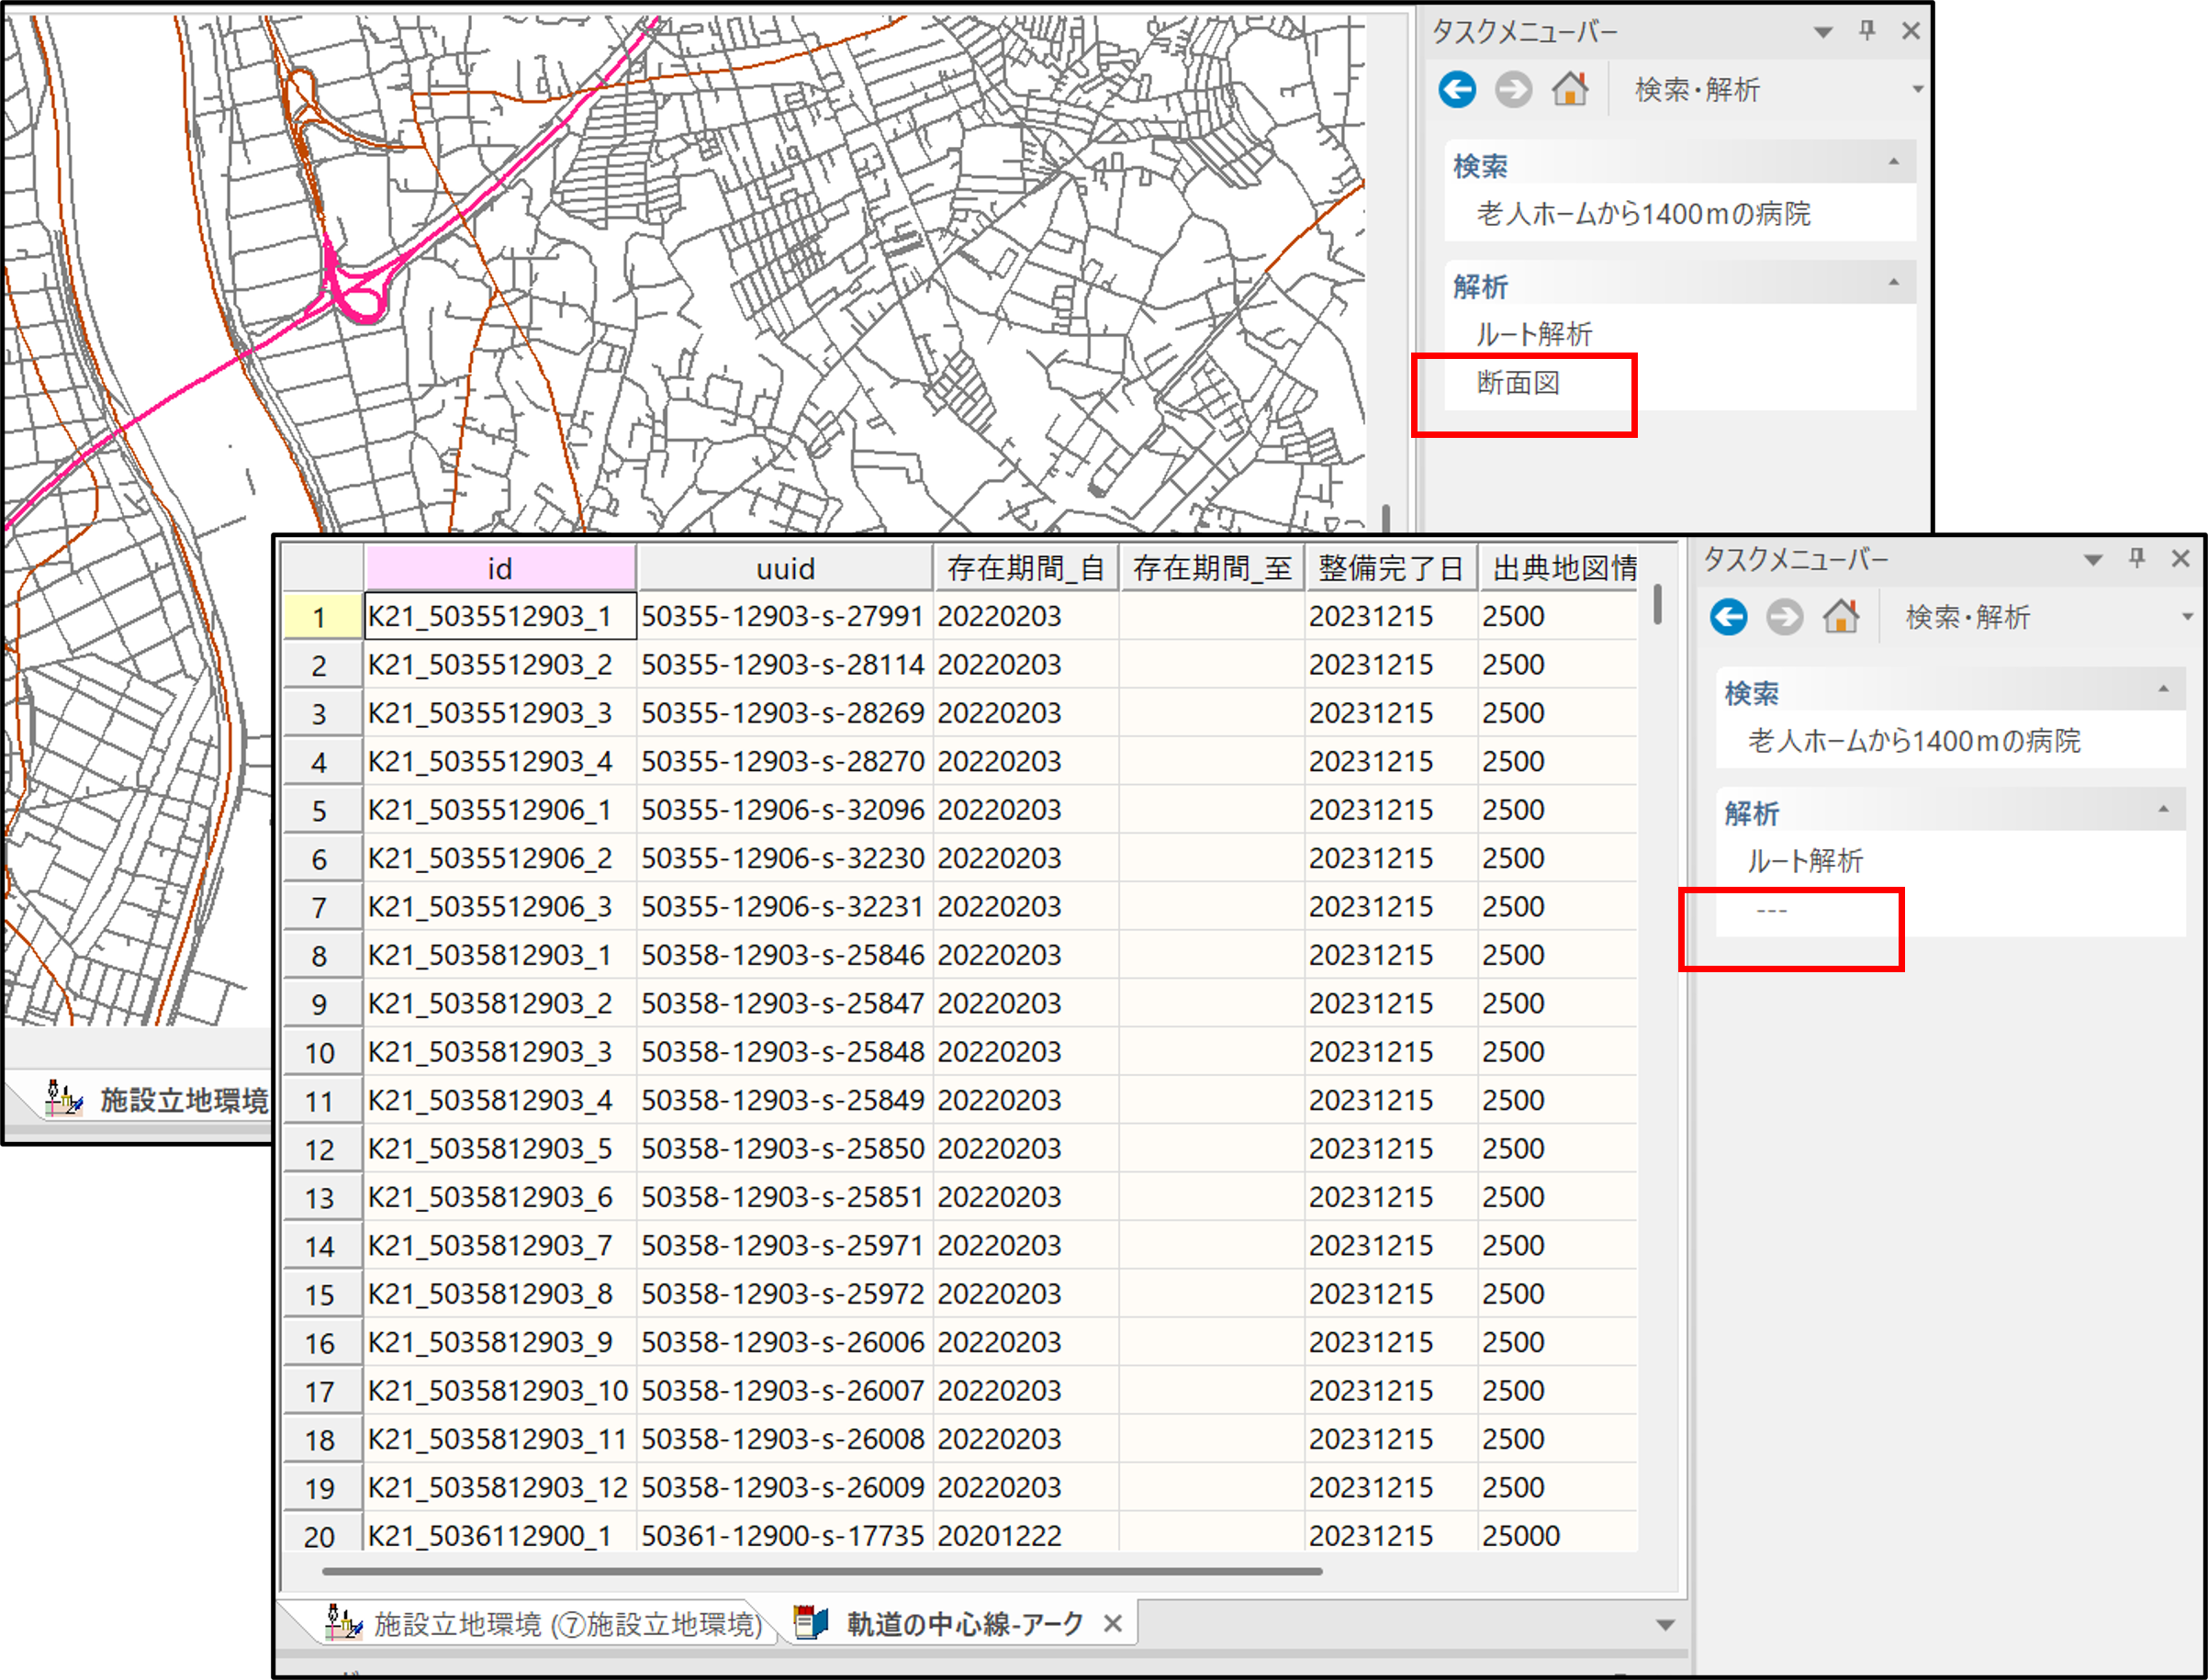
Task: Click the back arrow in upper task menu bar
Action: click(x=1457, y=90)
